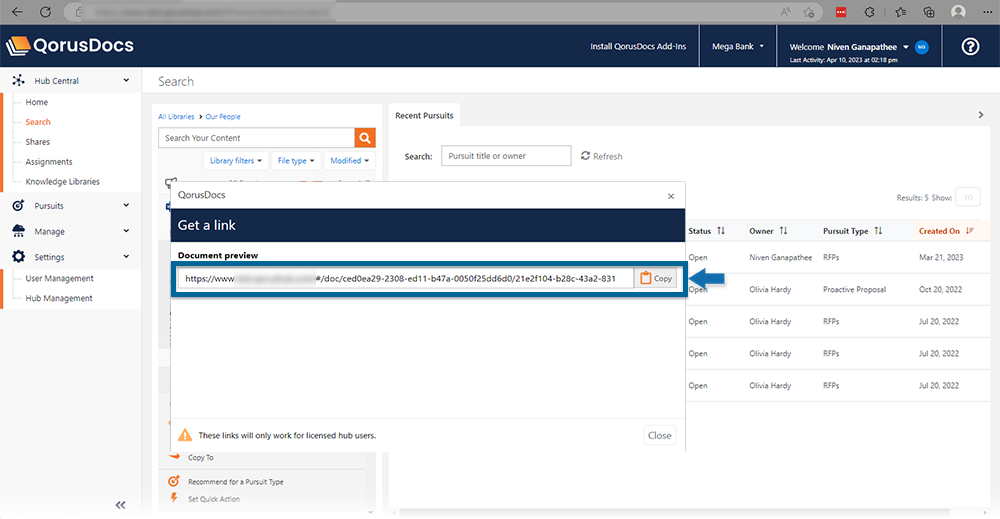The height and width of the screenshot is (519, 1000).
Task: Click the Proactive Proposal cell
Action: pos(855,289)
